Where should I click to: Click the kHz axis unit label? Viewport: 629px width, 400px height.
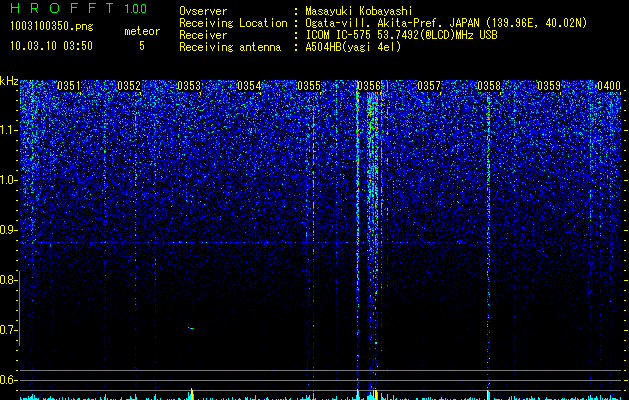pyautogui.click(x=9, y=81)
